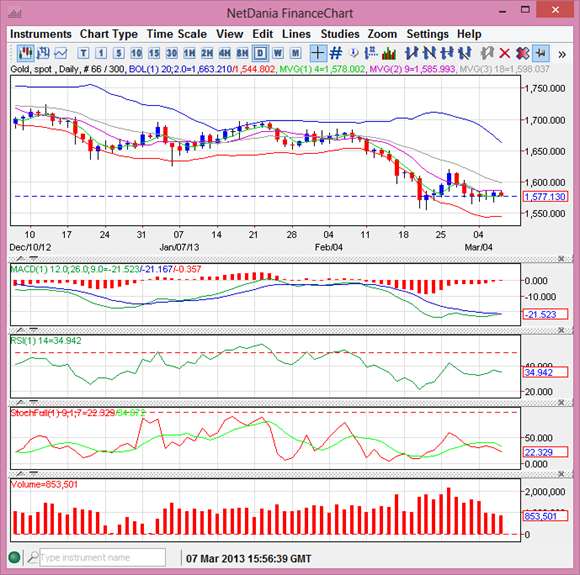The image size is (580, 575).
Task: Click down arrow on RSI panel divider
Action: pos(33,330)
